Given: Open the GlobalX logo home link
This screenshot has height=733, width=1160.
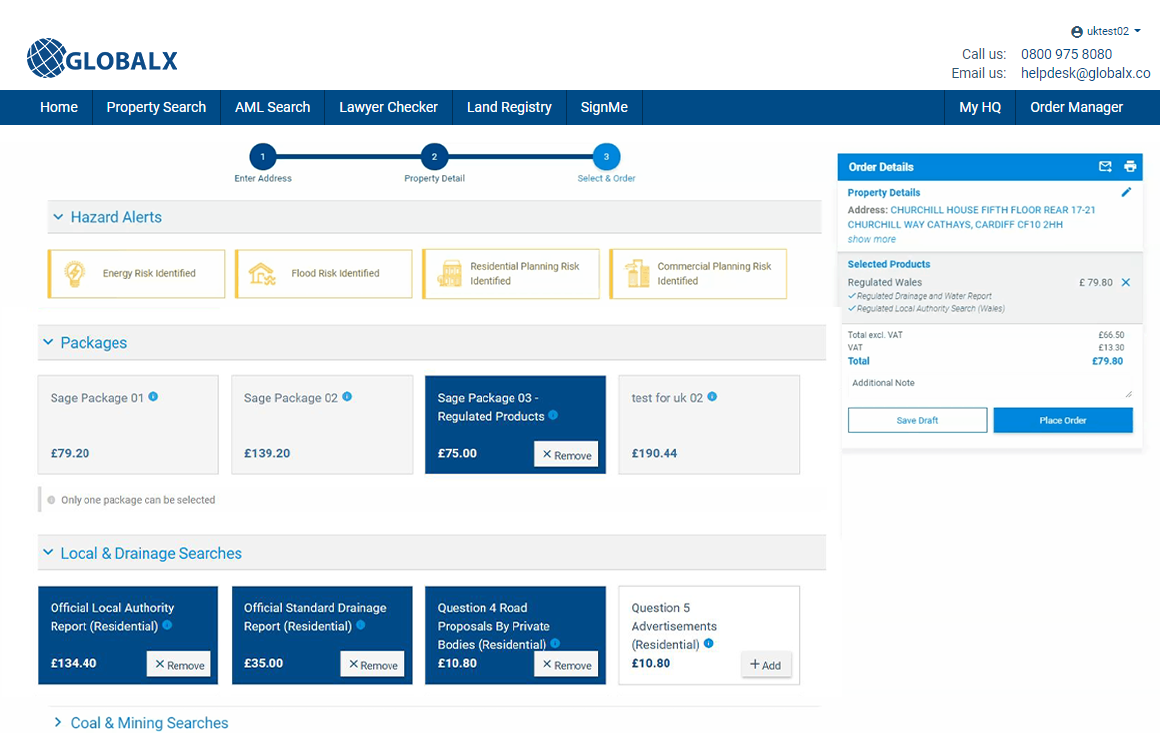Looking at the screenshot, I should pyautogui.click(x=102, y=59).
